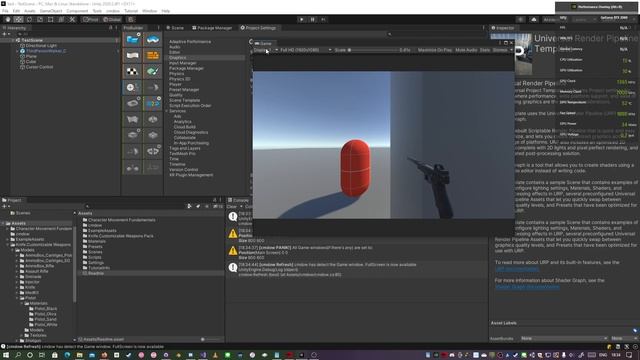Toggle Maximize On Play in Game view
Image resolution: width=640 pixels, height=360 pixels.
[x=435, y=50]
